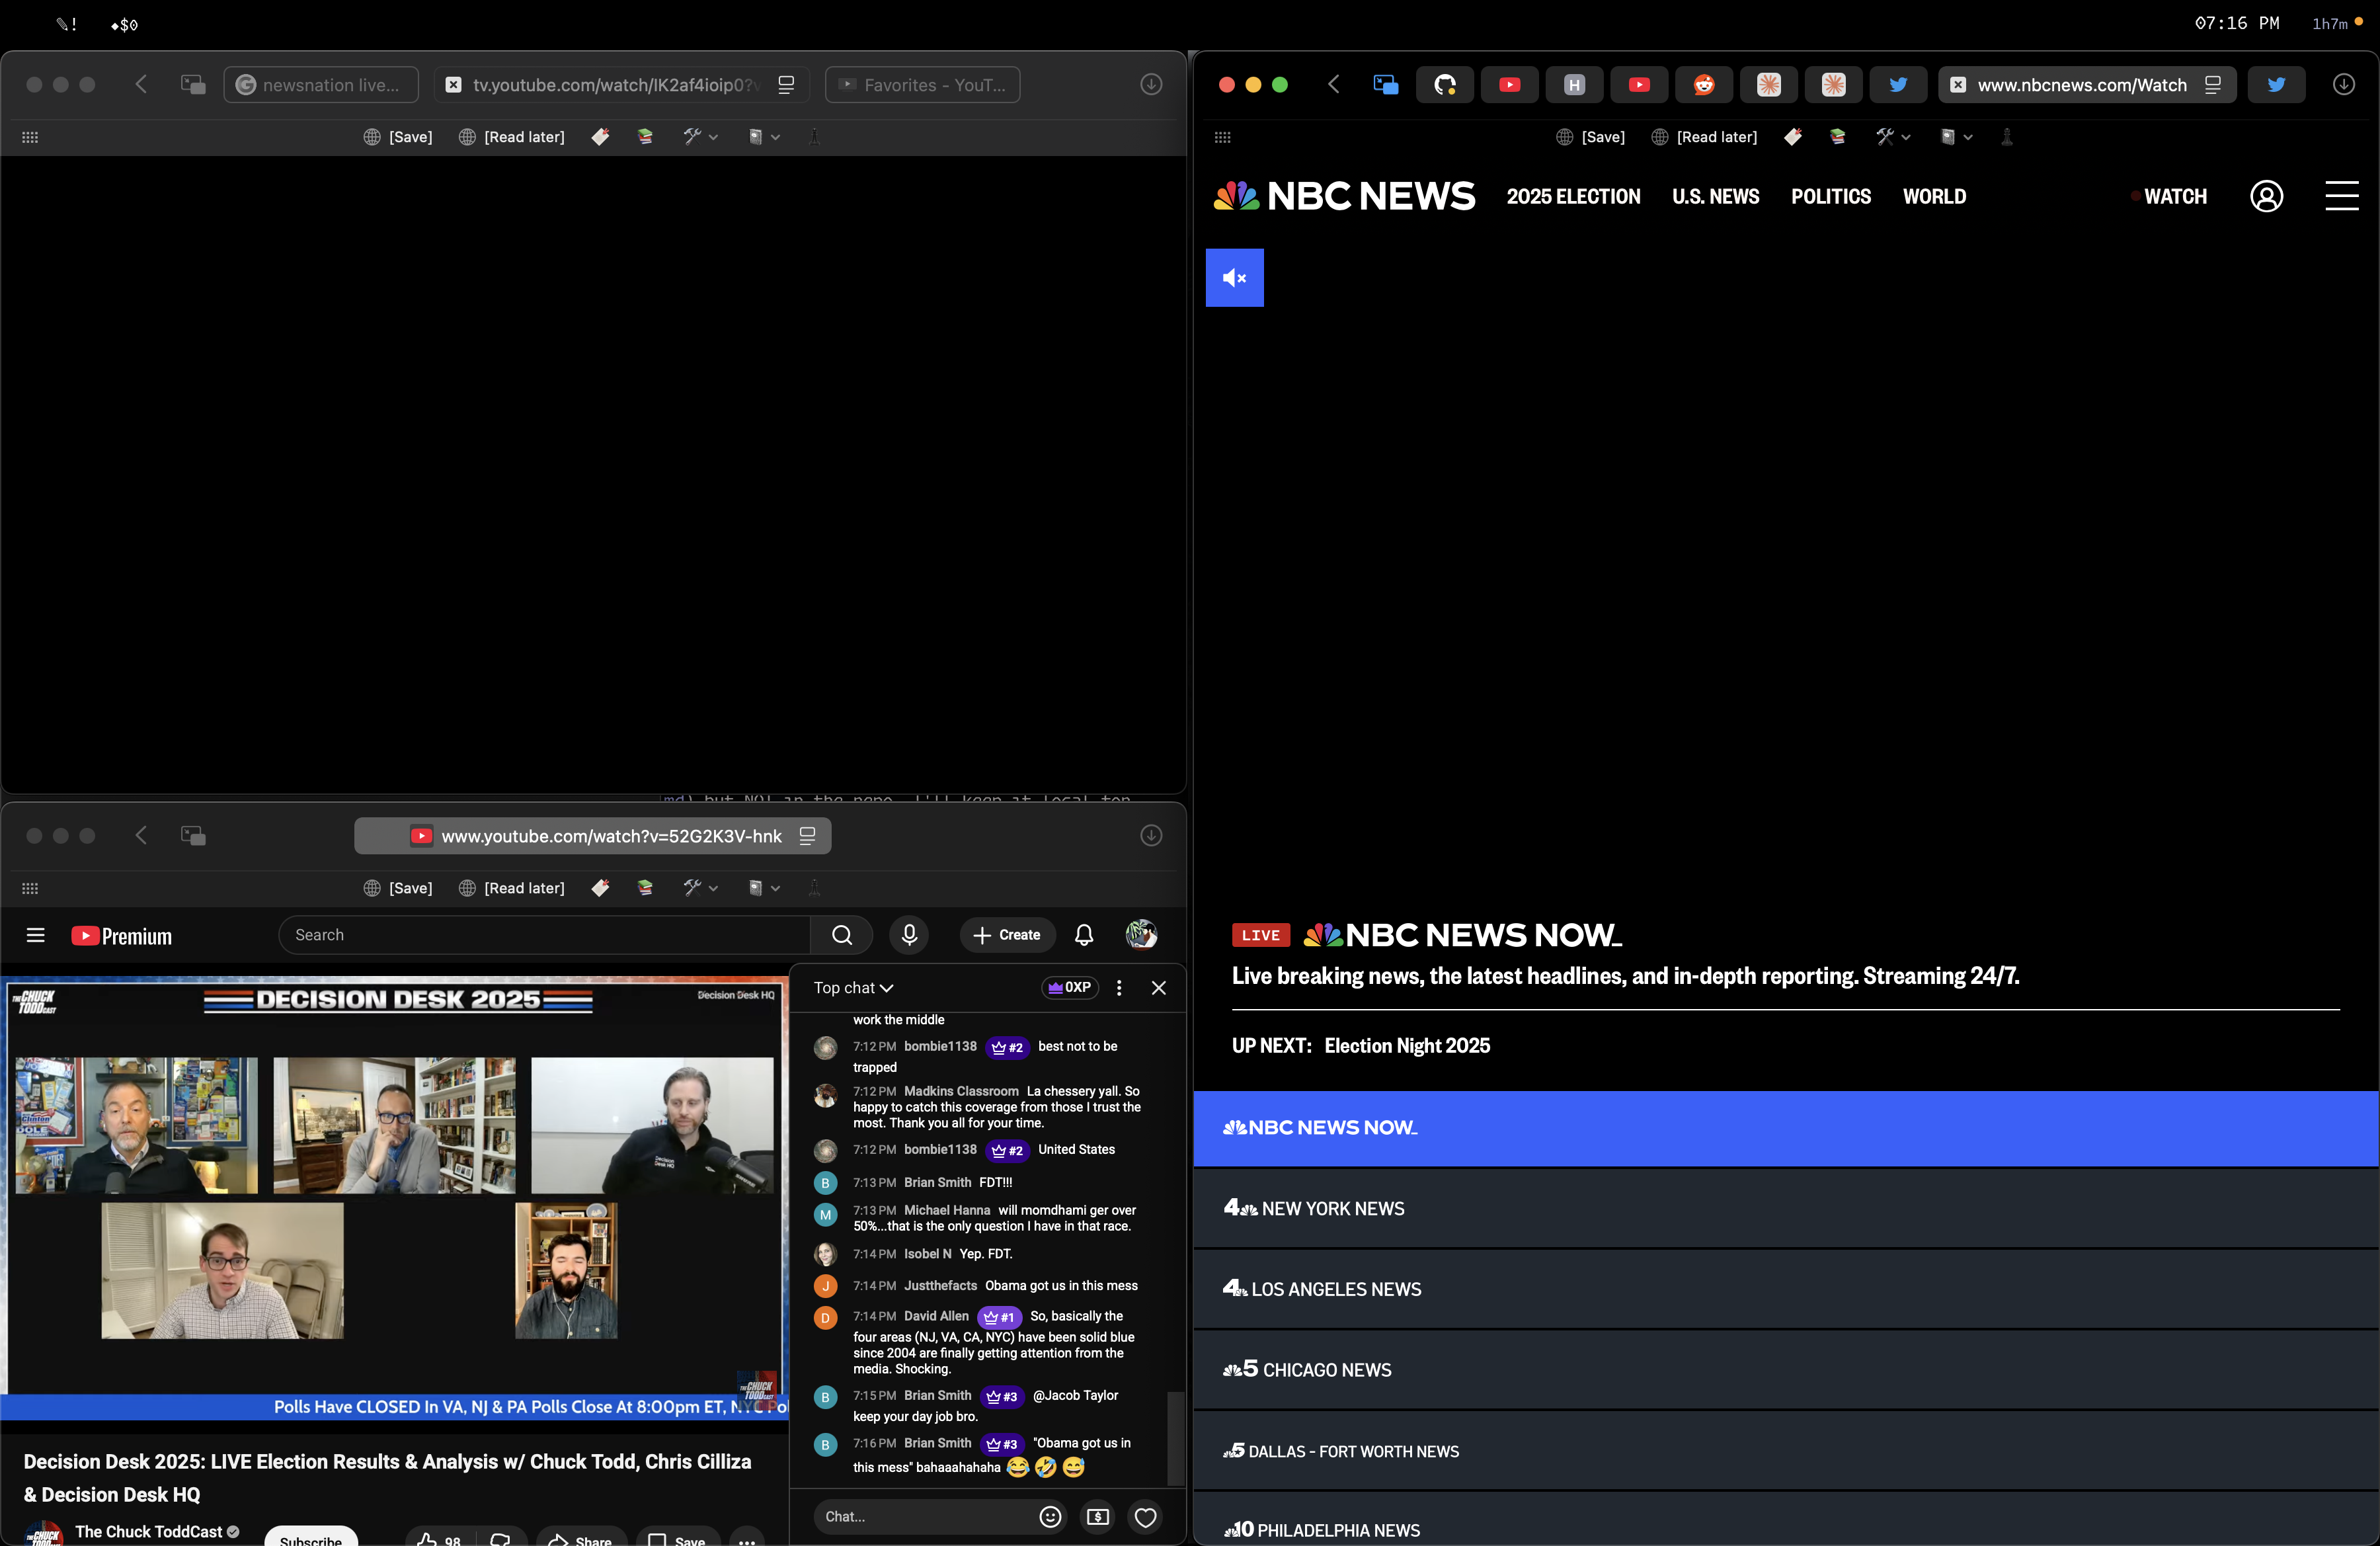Select the Reddit tab icon
Viewport: 2380px width, 1546px height.
point(1703,84)
